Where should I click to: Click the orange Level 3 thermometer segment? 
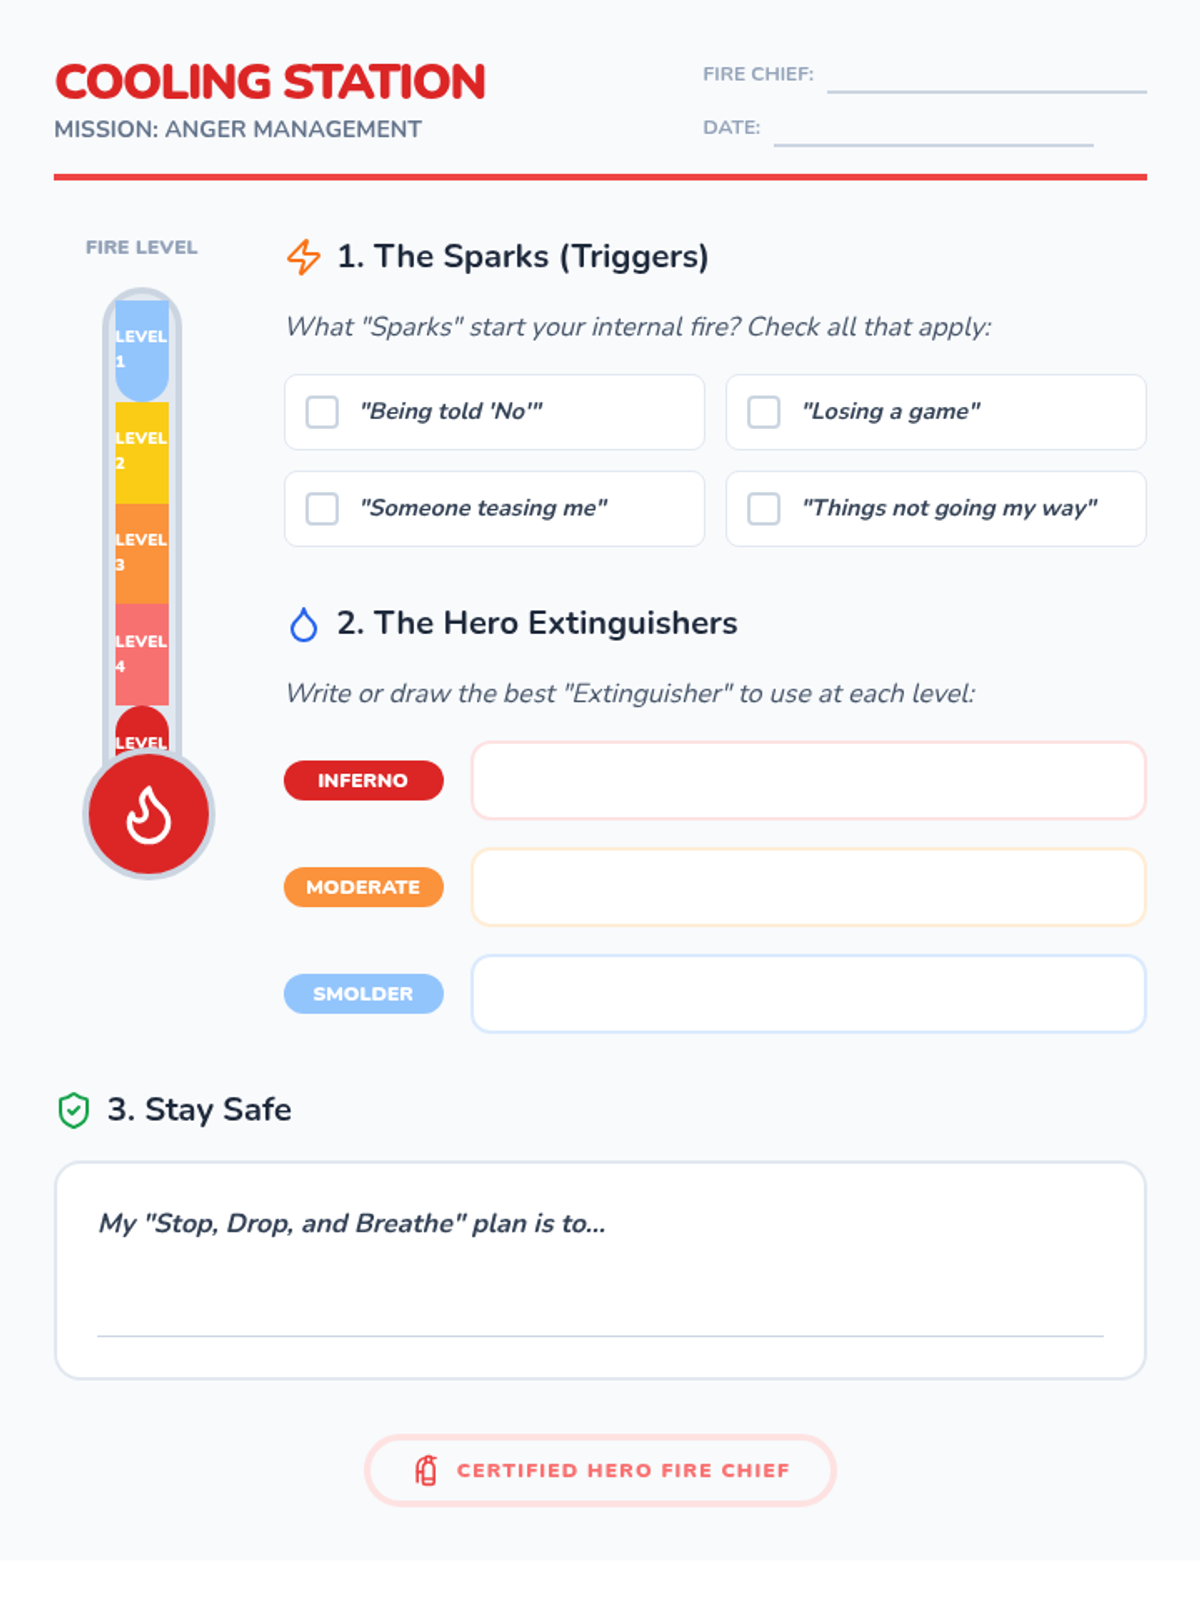click(142, 554)
